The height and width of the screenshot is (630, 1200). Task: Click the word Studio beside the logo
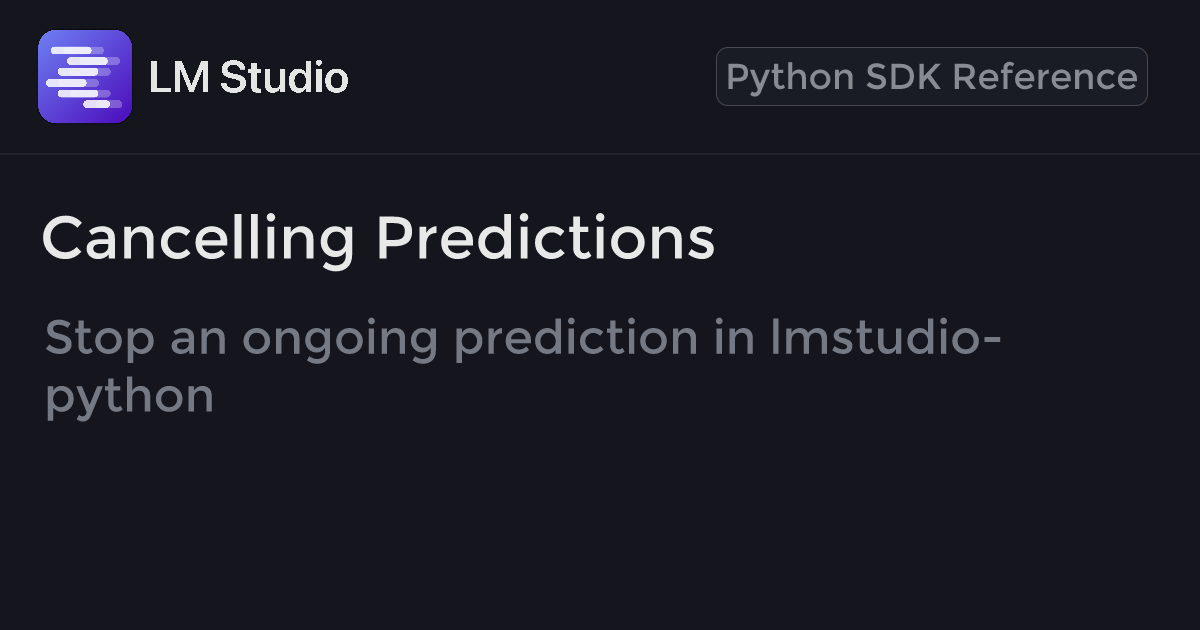284,77
